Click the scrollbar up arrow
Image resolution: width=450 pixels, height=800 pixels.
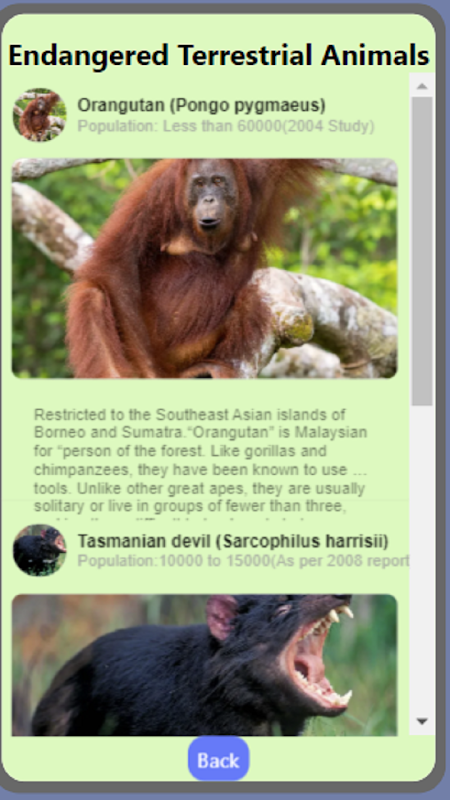[x=422, y=86]
